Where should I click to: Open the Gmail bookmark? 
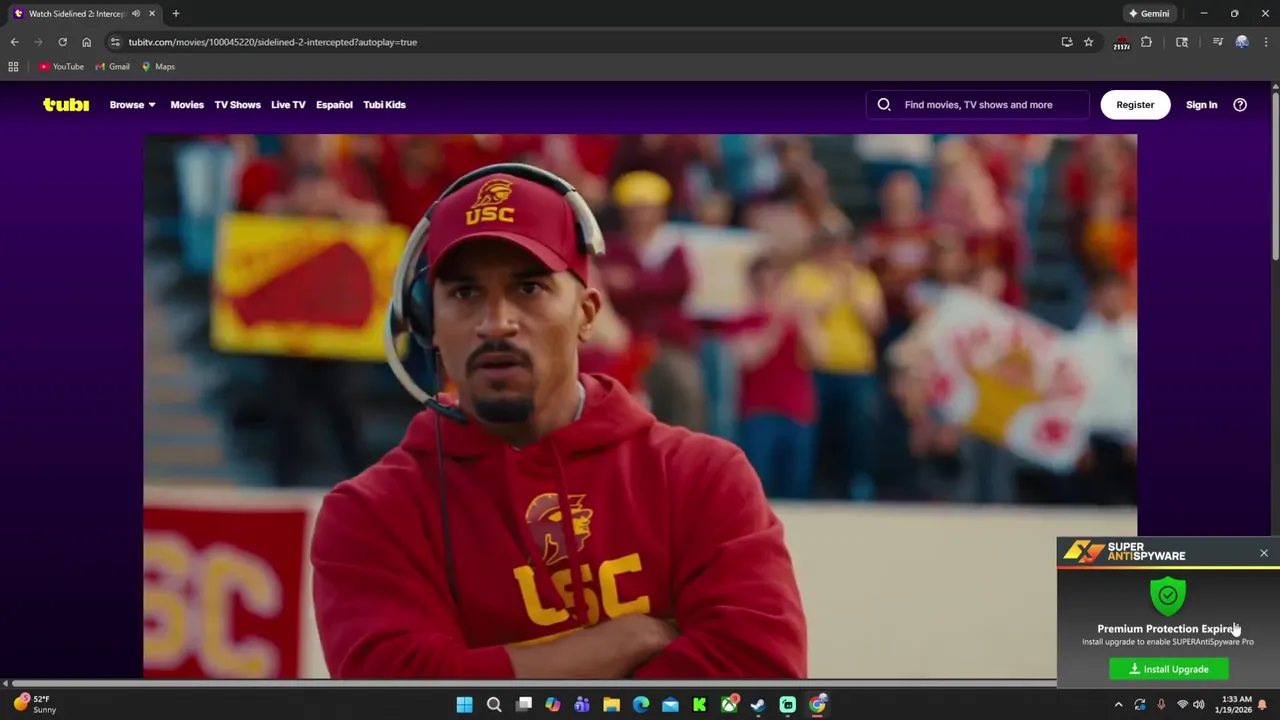(112, 66)
